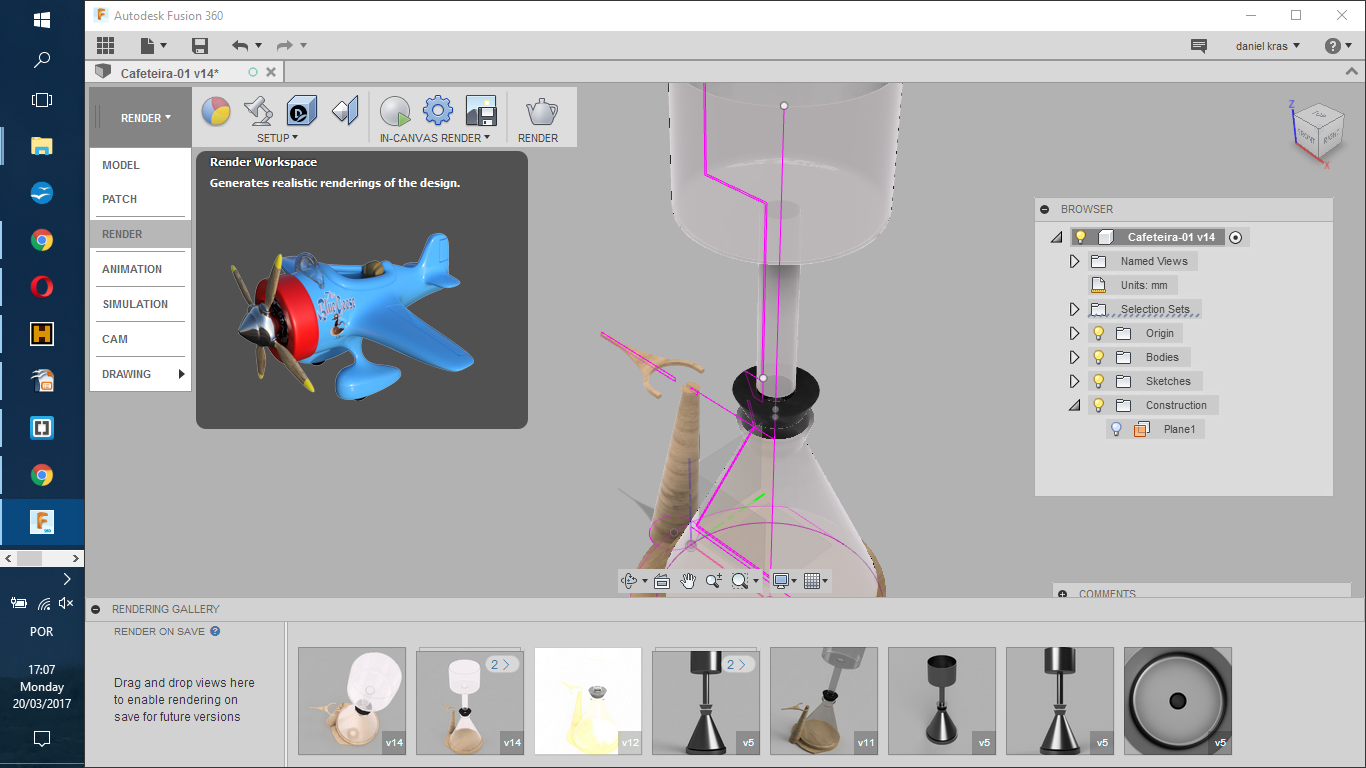Select Plane1 in the browser tree
This screenshot has height=768, width=1366.
coord(1179,429)
